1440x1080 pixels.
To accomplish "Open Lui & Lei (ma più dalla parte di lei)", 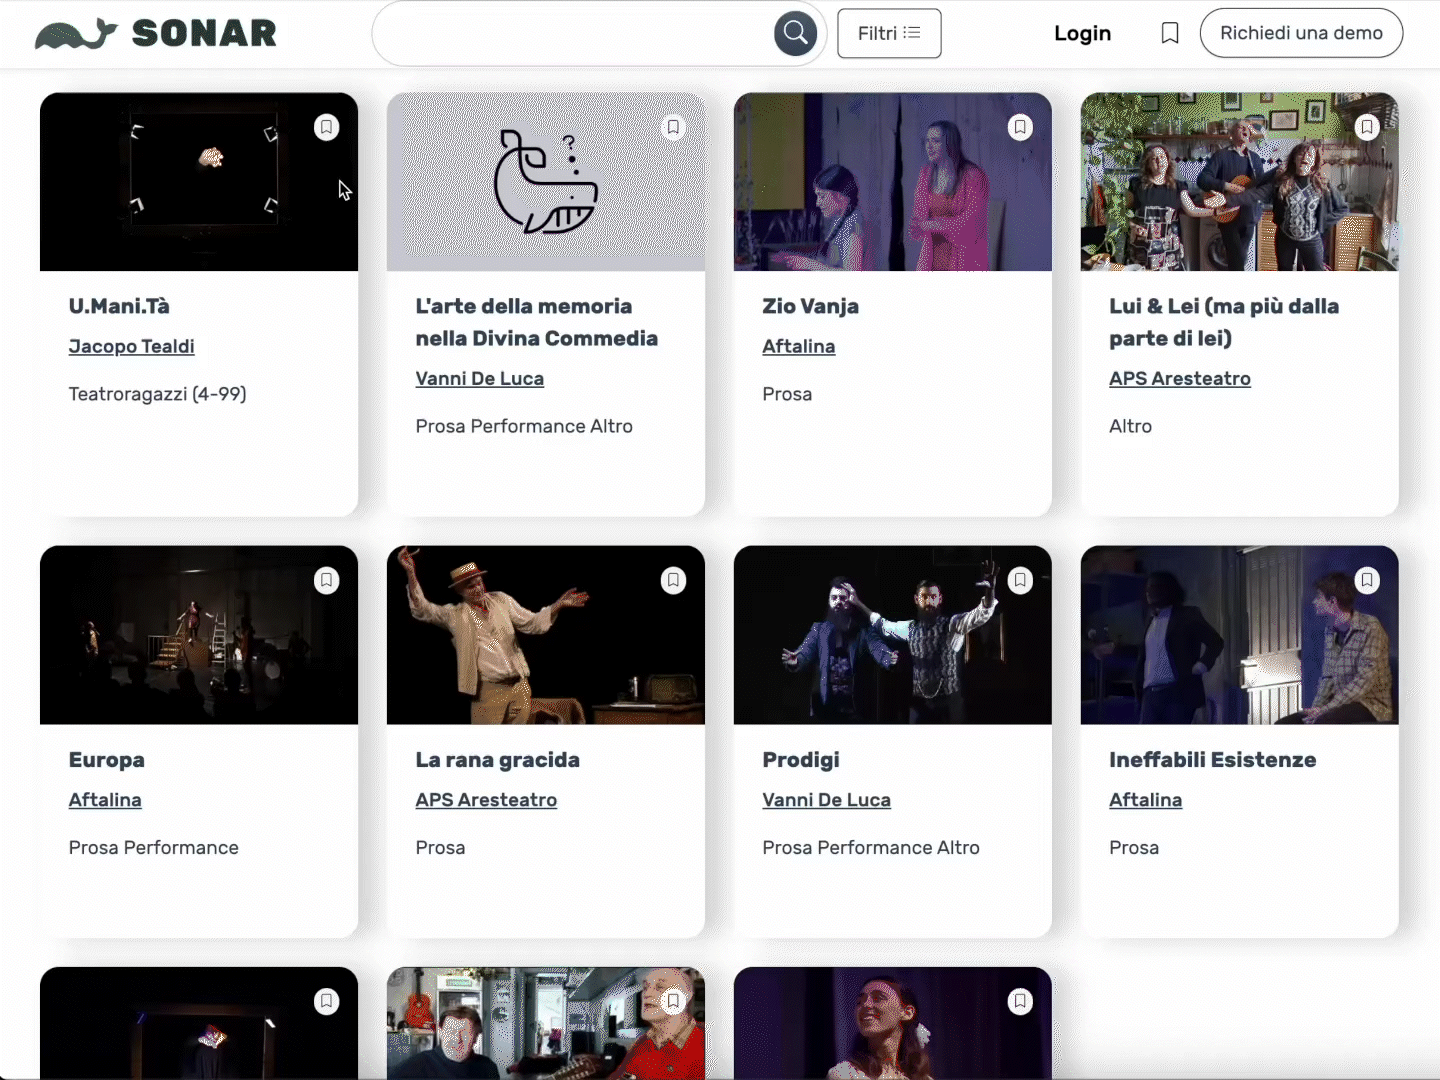I will point(1224,322).
